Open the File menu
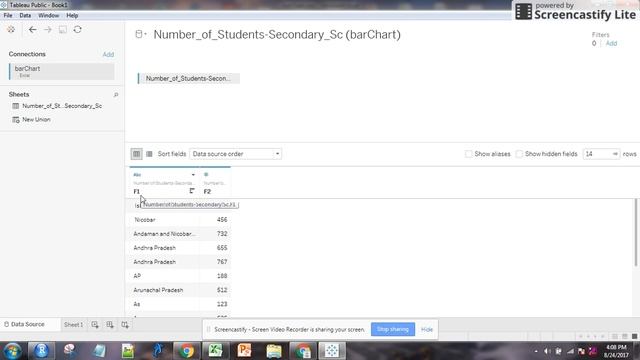This screenshot has width=640, height=360. tap(8, 16)
